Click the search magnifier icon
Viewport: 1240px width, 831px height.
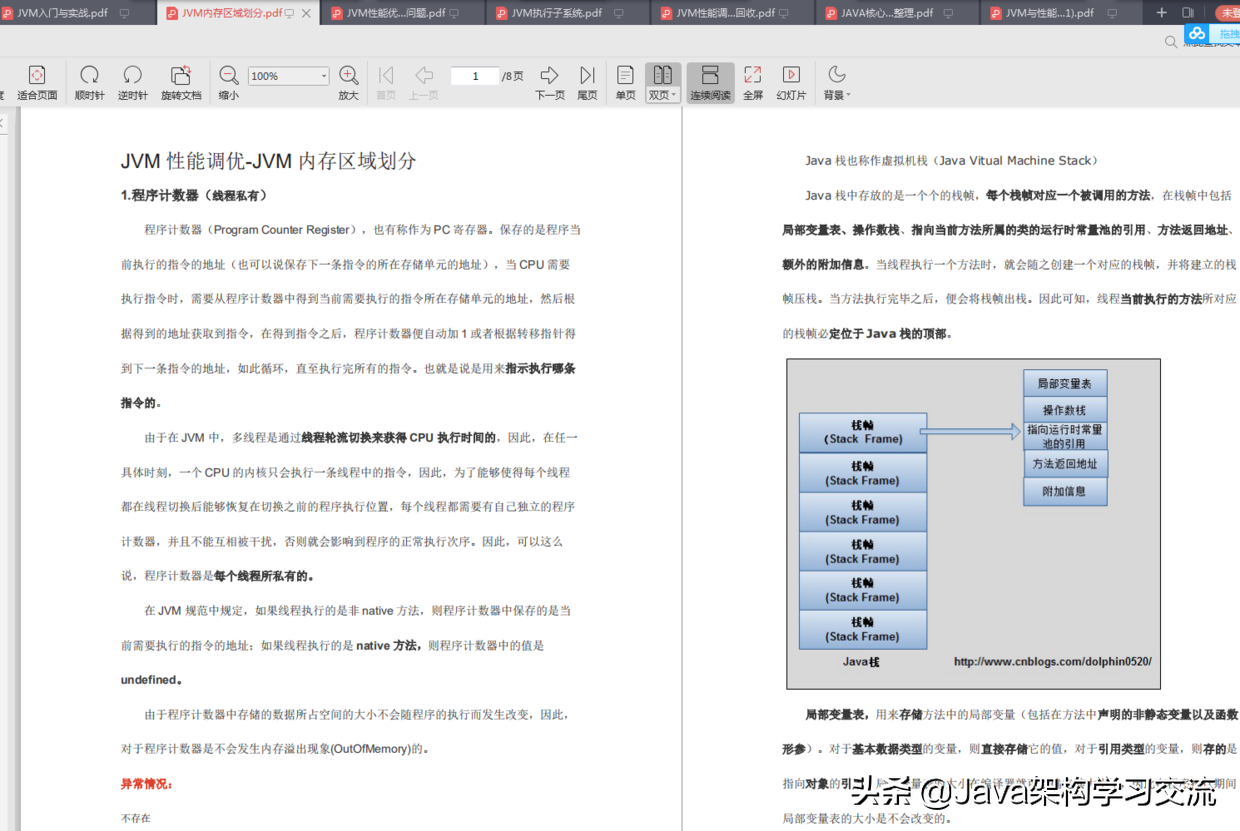click(x=1171, y=42)
